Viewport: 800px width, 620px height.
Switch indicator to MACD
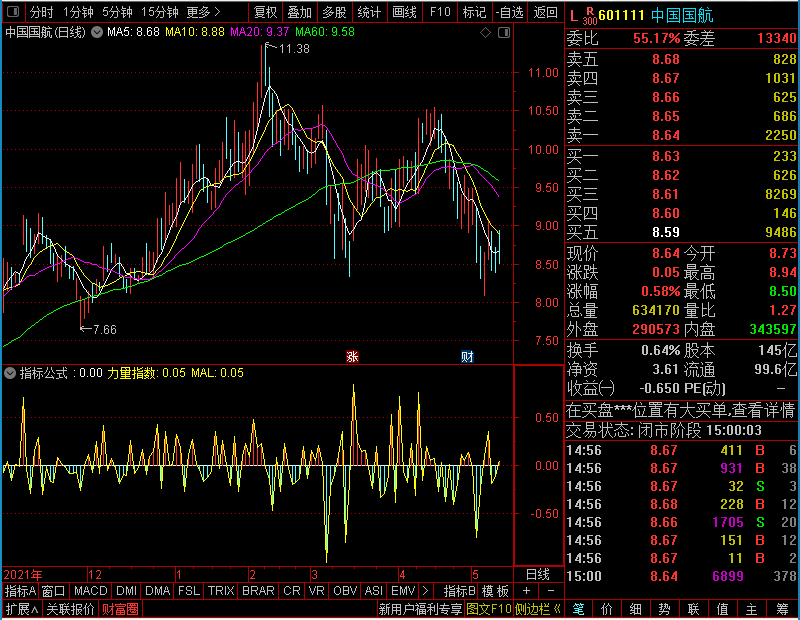90,591
